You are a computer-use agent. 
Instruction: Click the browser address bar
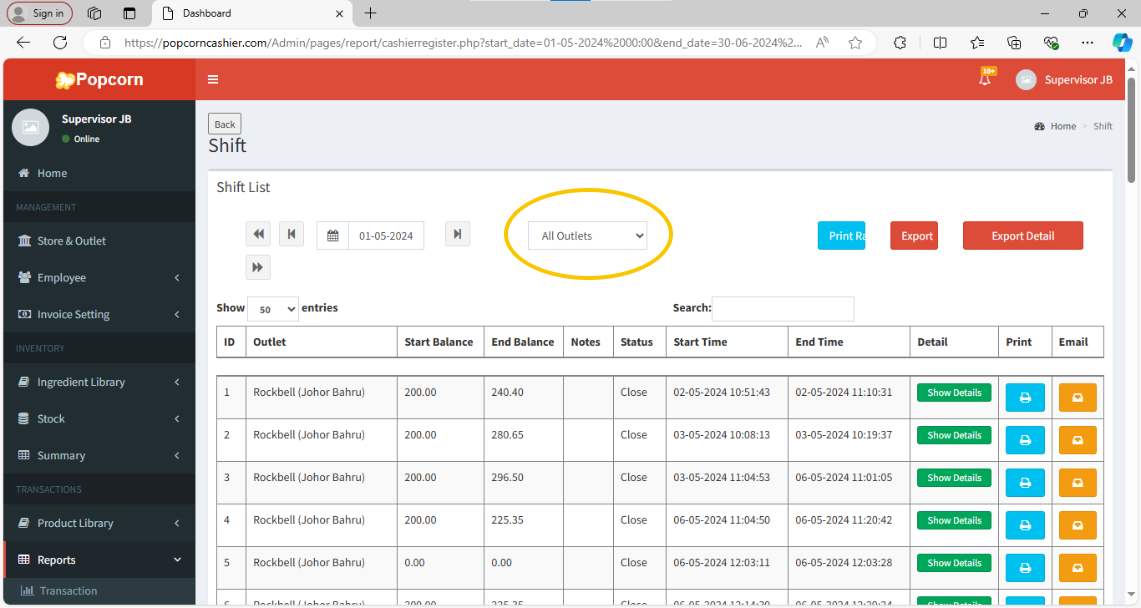click(x=462, y=43)
